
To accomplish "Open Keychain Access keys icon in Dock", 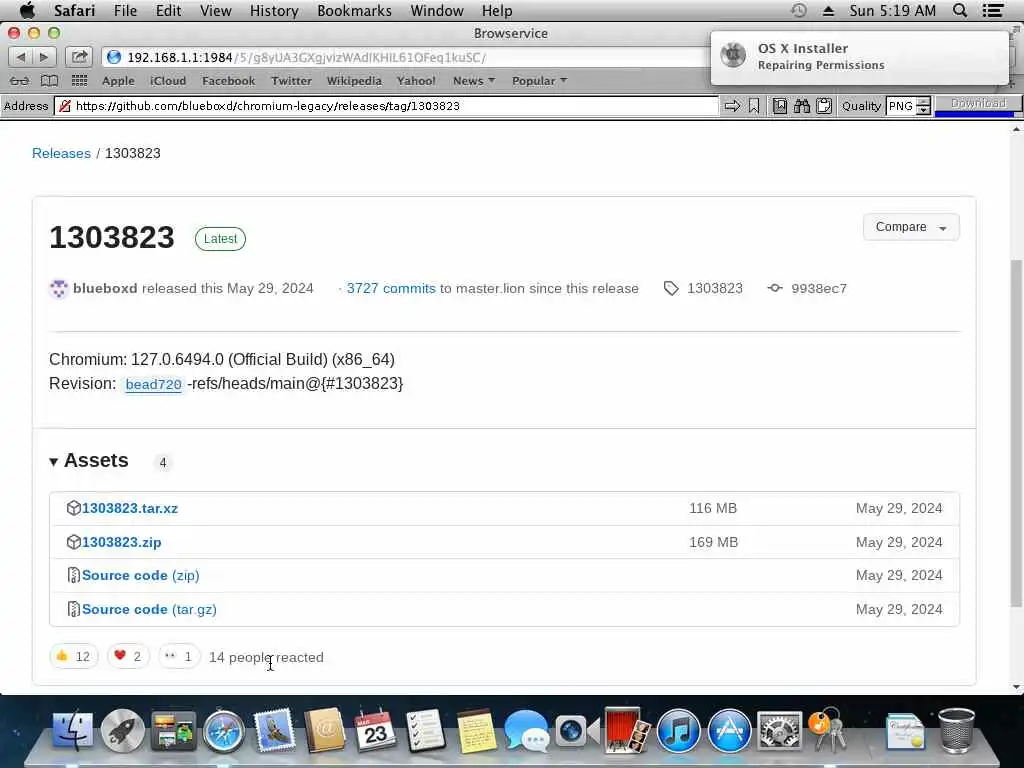I will (x=829, y=729).
